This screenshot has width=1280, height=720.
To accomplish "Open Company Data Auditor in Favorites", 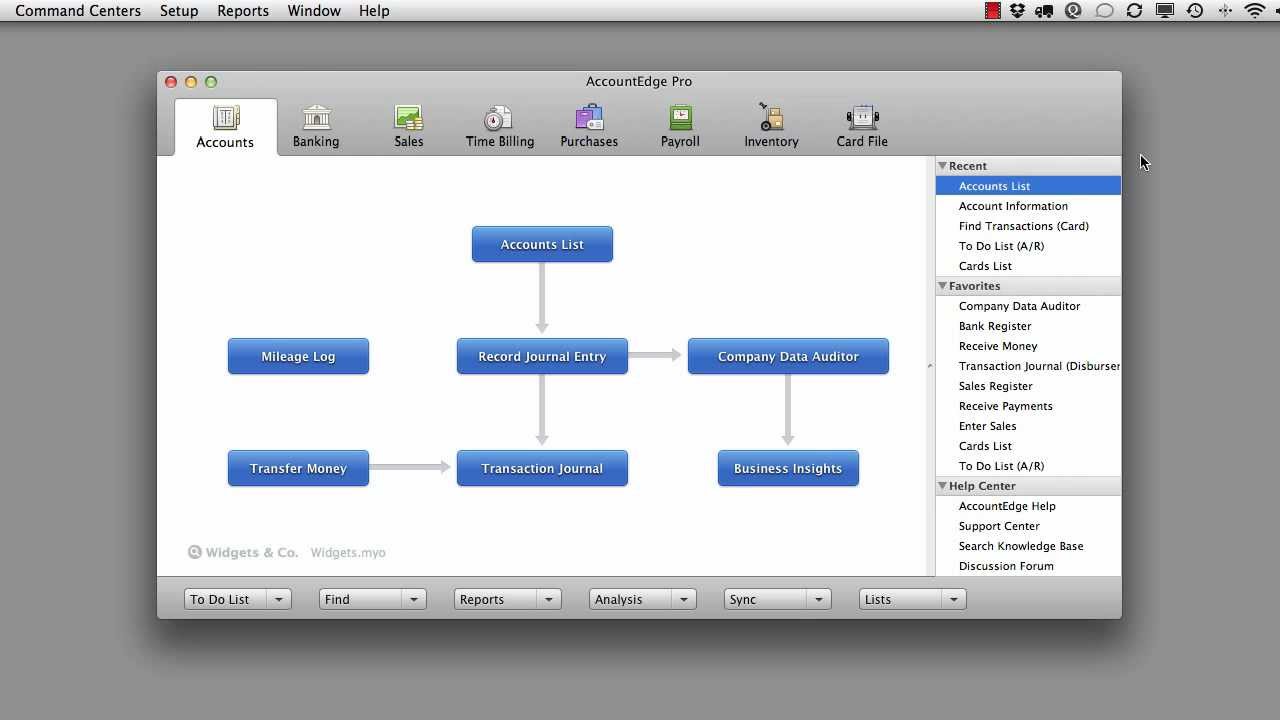I will 1028,306.
